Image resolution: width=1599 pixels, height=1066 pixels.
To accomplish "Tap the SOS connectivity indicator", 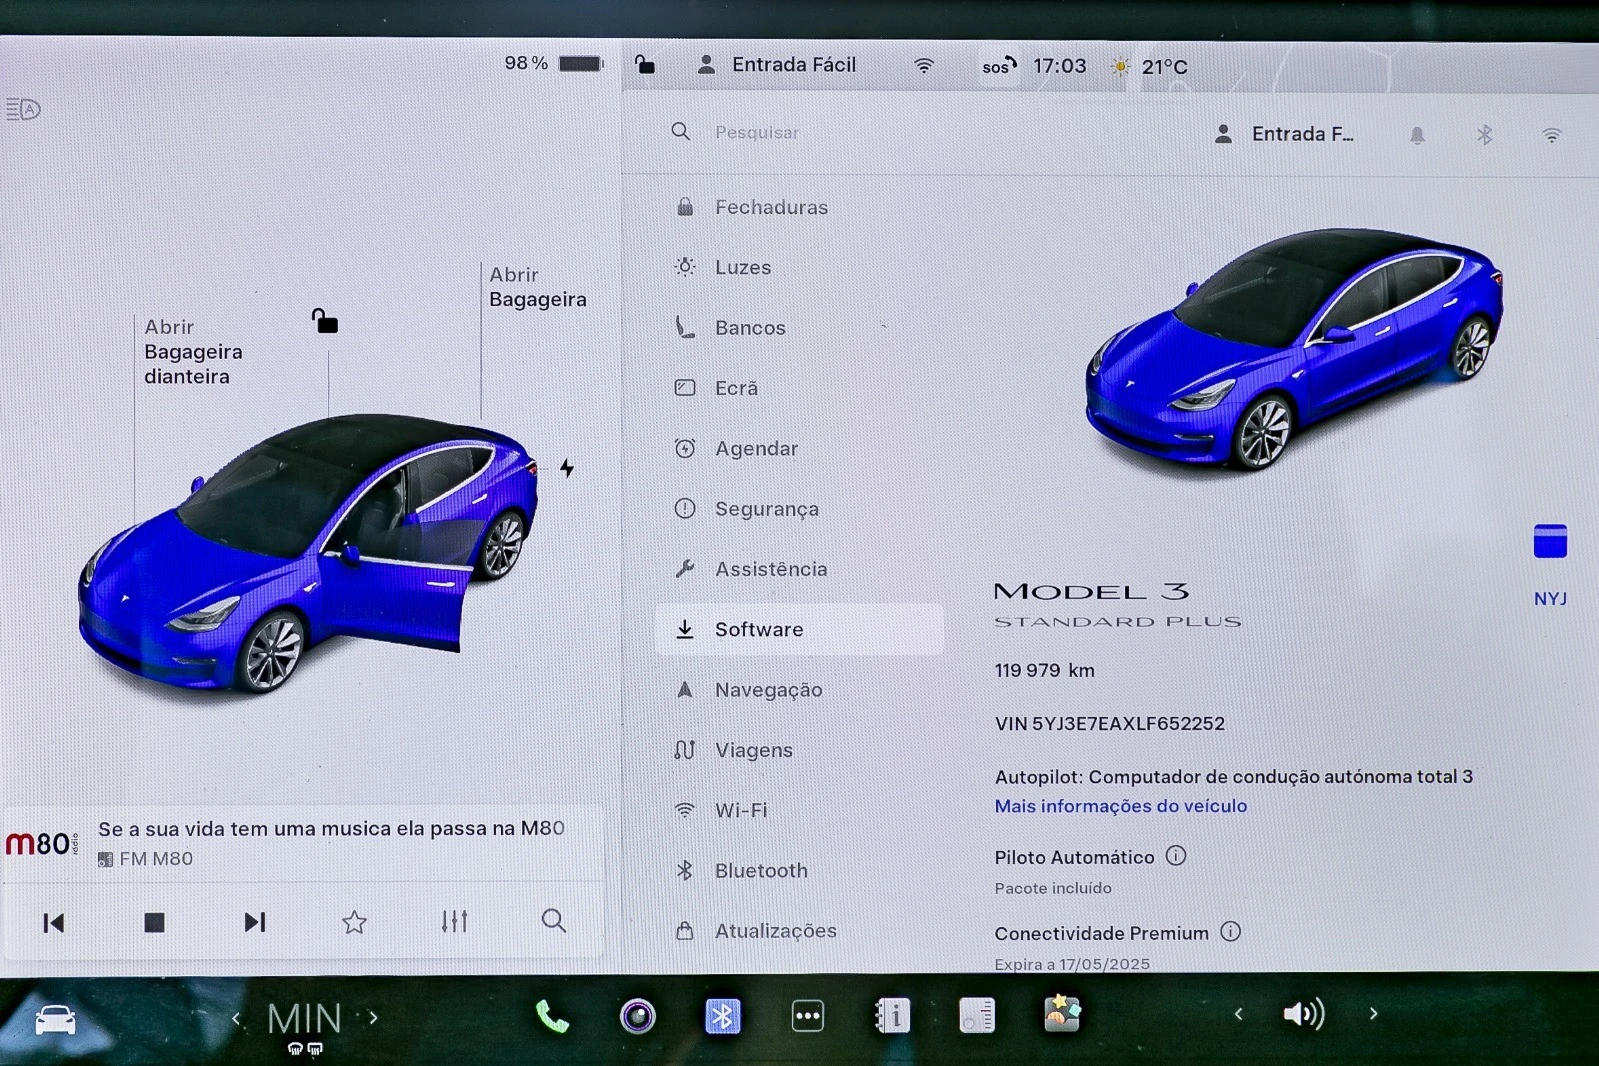I will (998, 66).
